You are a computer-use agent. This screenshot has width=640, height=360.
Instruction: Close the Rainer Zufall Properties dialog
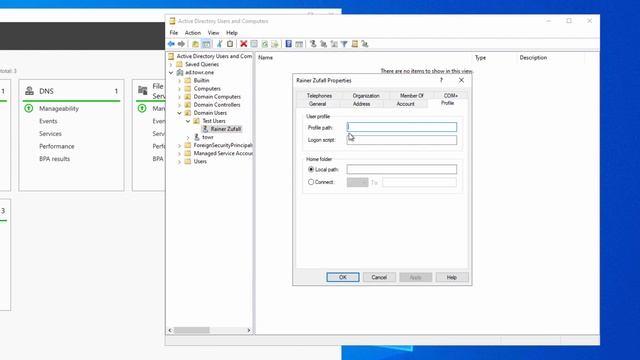point(461,80)
